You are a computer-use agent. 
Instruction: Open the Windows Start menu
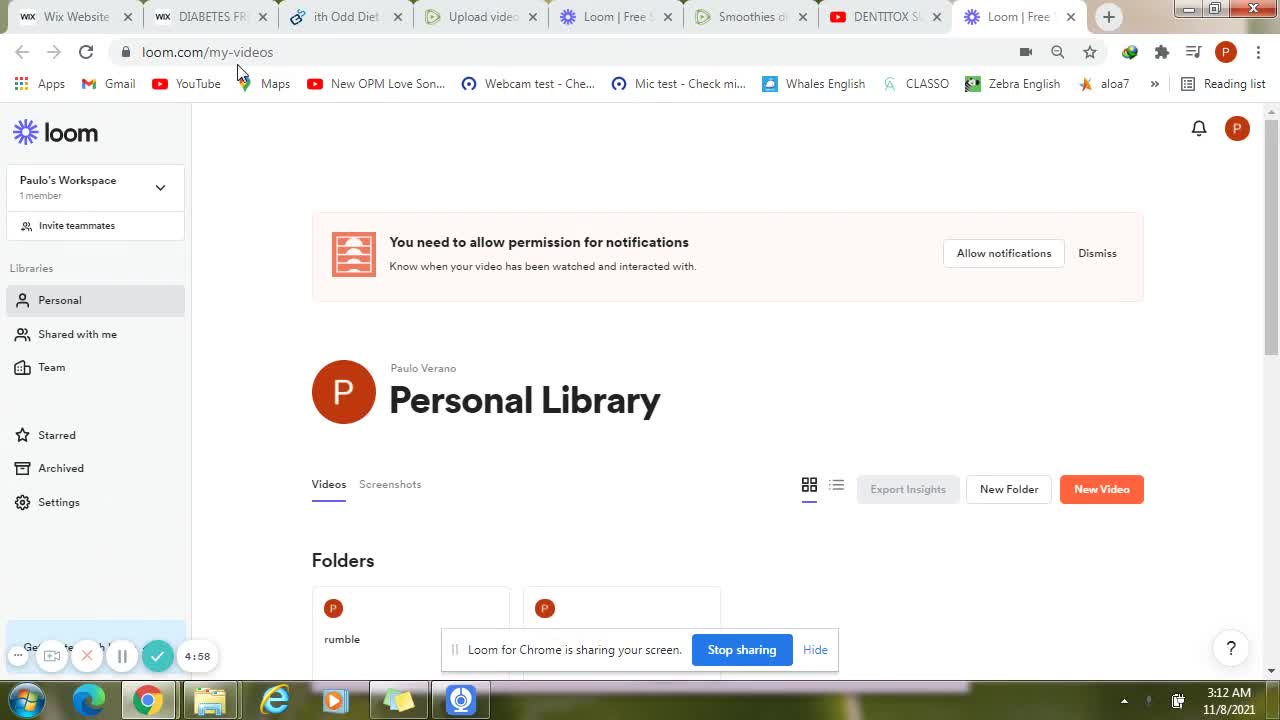pos(27,700)
